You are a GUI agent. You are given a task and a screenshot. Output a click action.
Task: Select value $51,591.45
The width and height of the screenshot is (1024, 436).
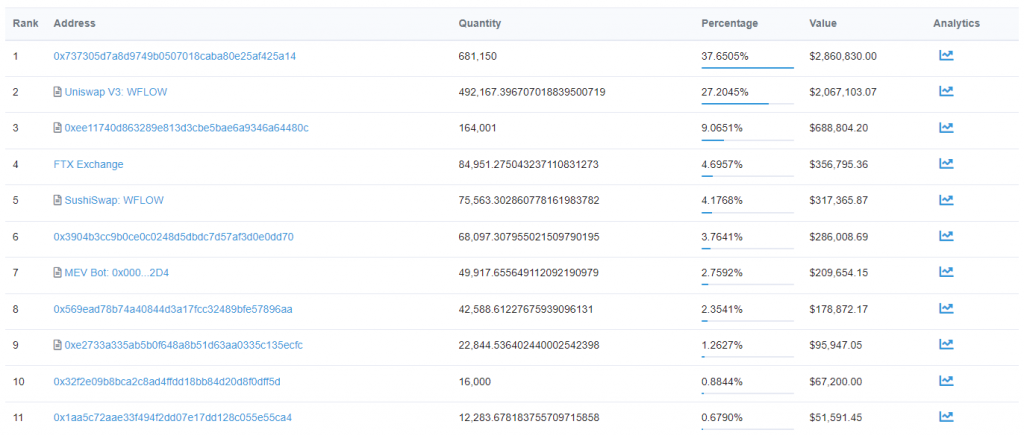tap(835, 417)
